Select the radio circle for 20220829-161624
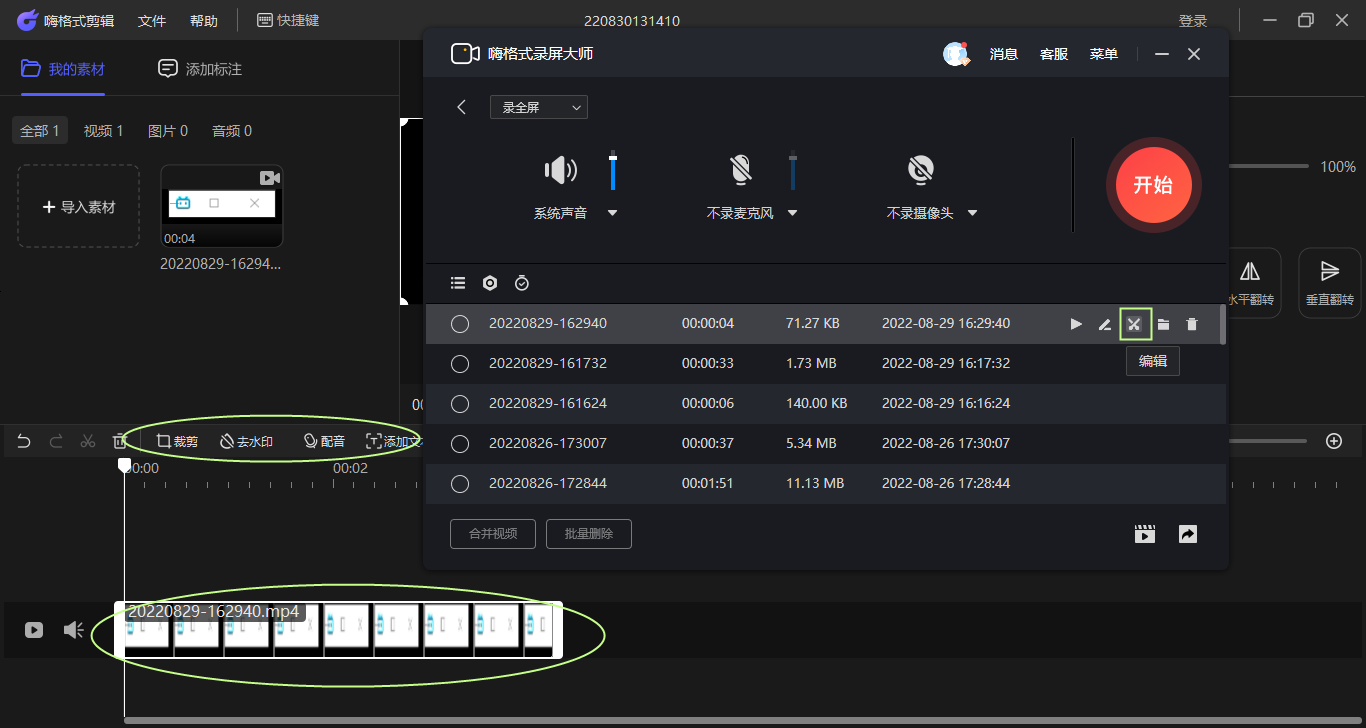Viewport: 1366px width, 728px height. coord(460,404)
